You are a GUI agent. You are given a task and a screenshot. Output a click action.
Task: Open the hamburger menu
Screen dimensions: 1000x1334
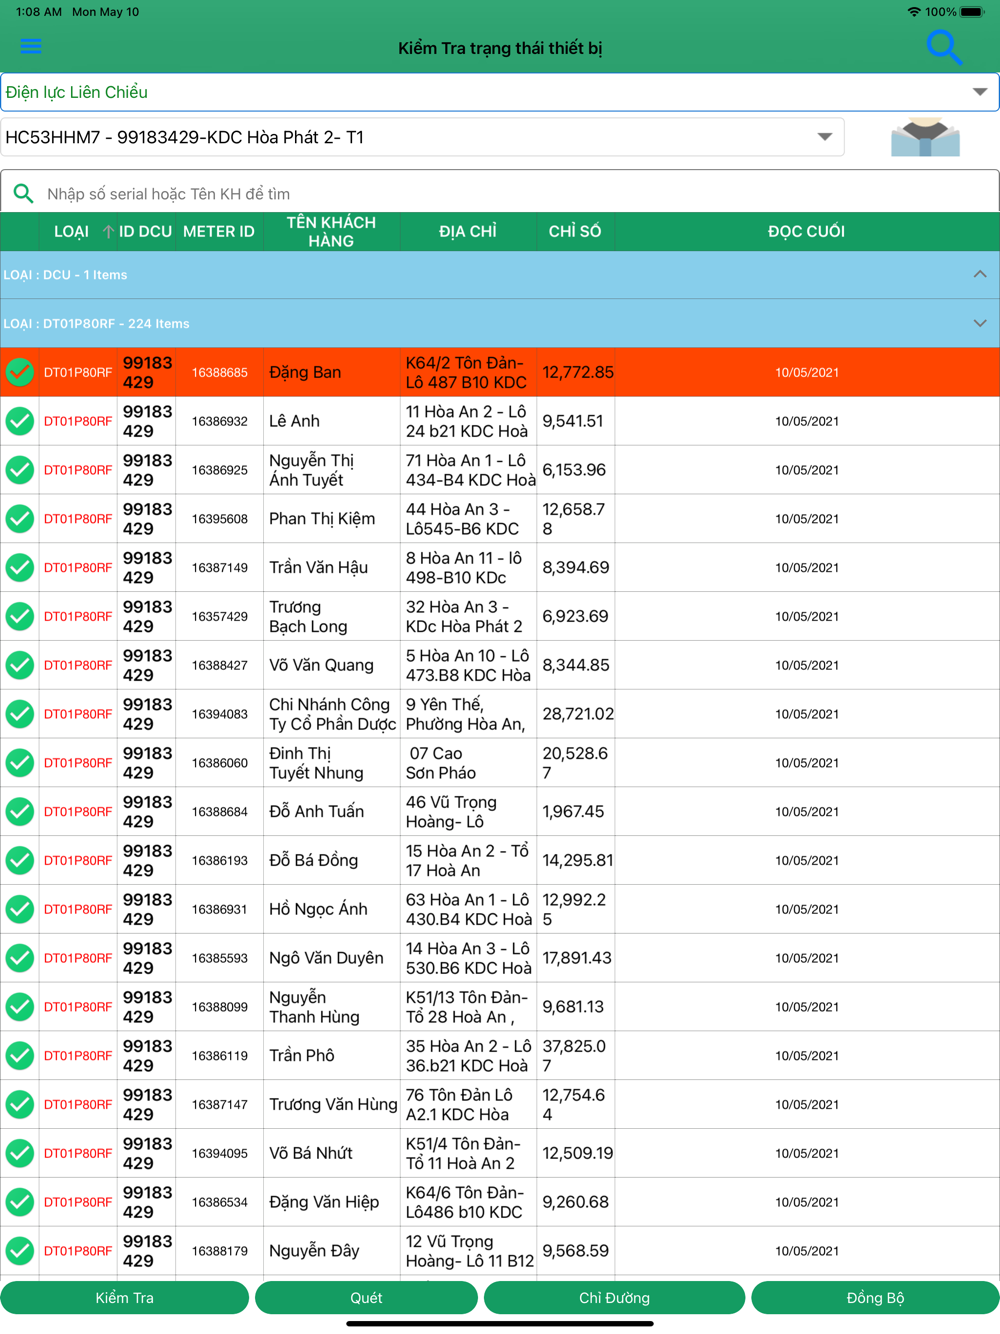pos(31,46)
